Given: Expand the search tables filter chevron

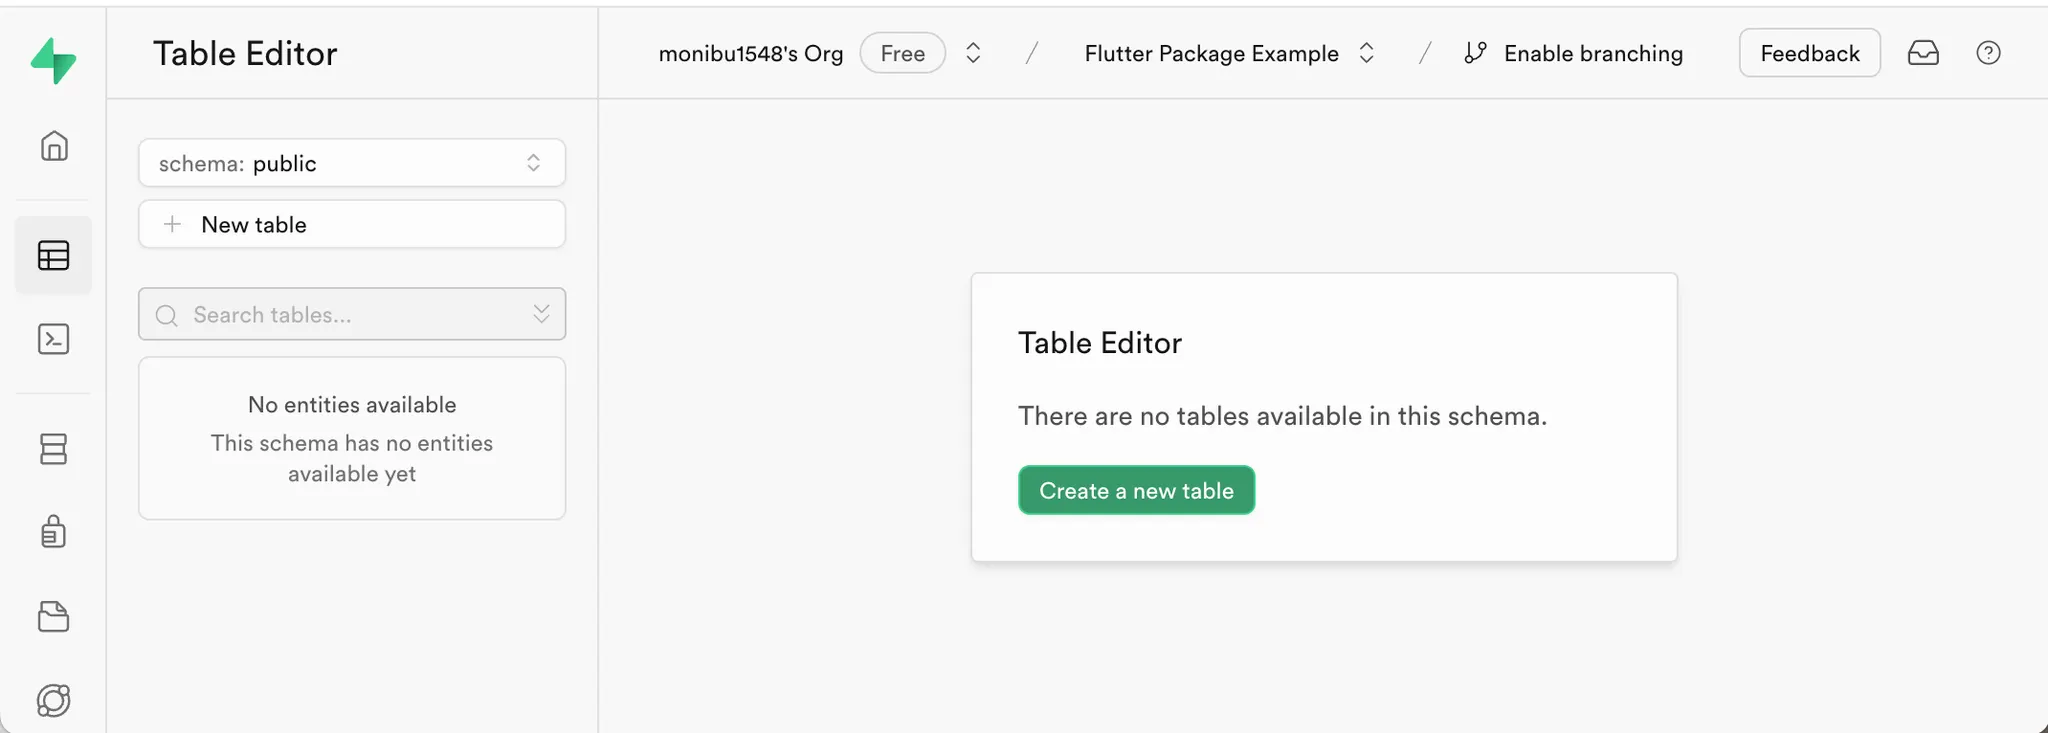Looking at the screenshot, I should click(x=541, y=314).
